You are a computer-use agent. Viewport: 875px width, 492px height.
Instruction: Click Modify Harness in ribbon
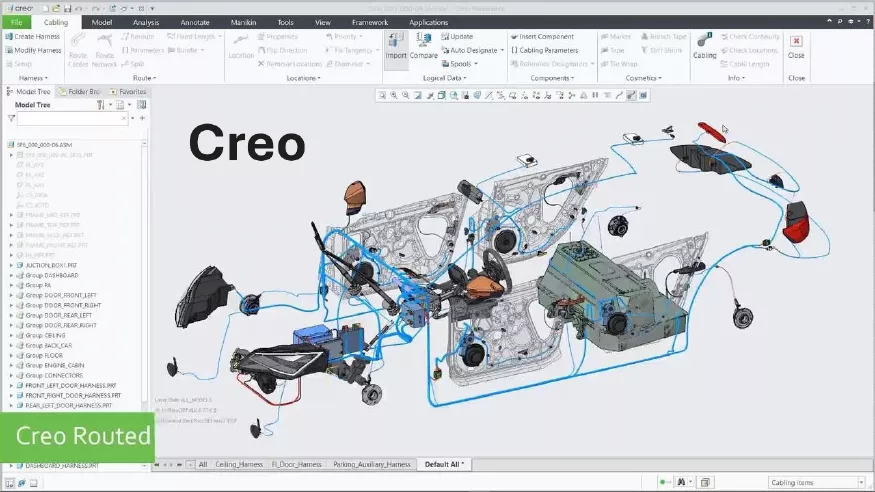tap(33, 50)
